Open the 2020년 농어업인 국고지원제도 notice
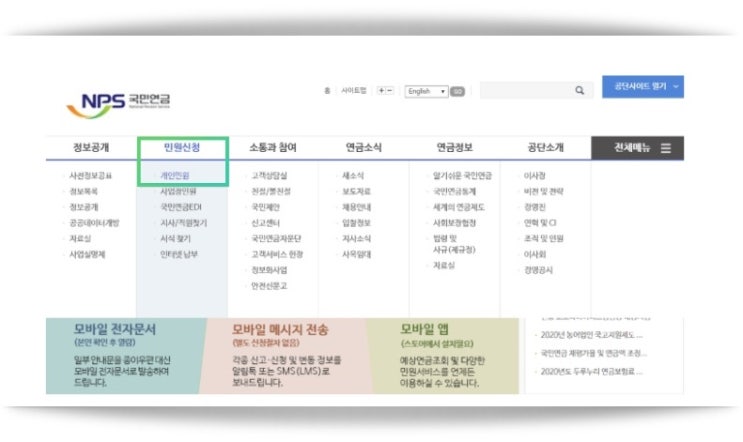The width and height of the screenshot is (743, 442). [591, 335]
